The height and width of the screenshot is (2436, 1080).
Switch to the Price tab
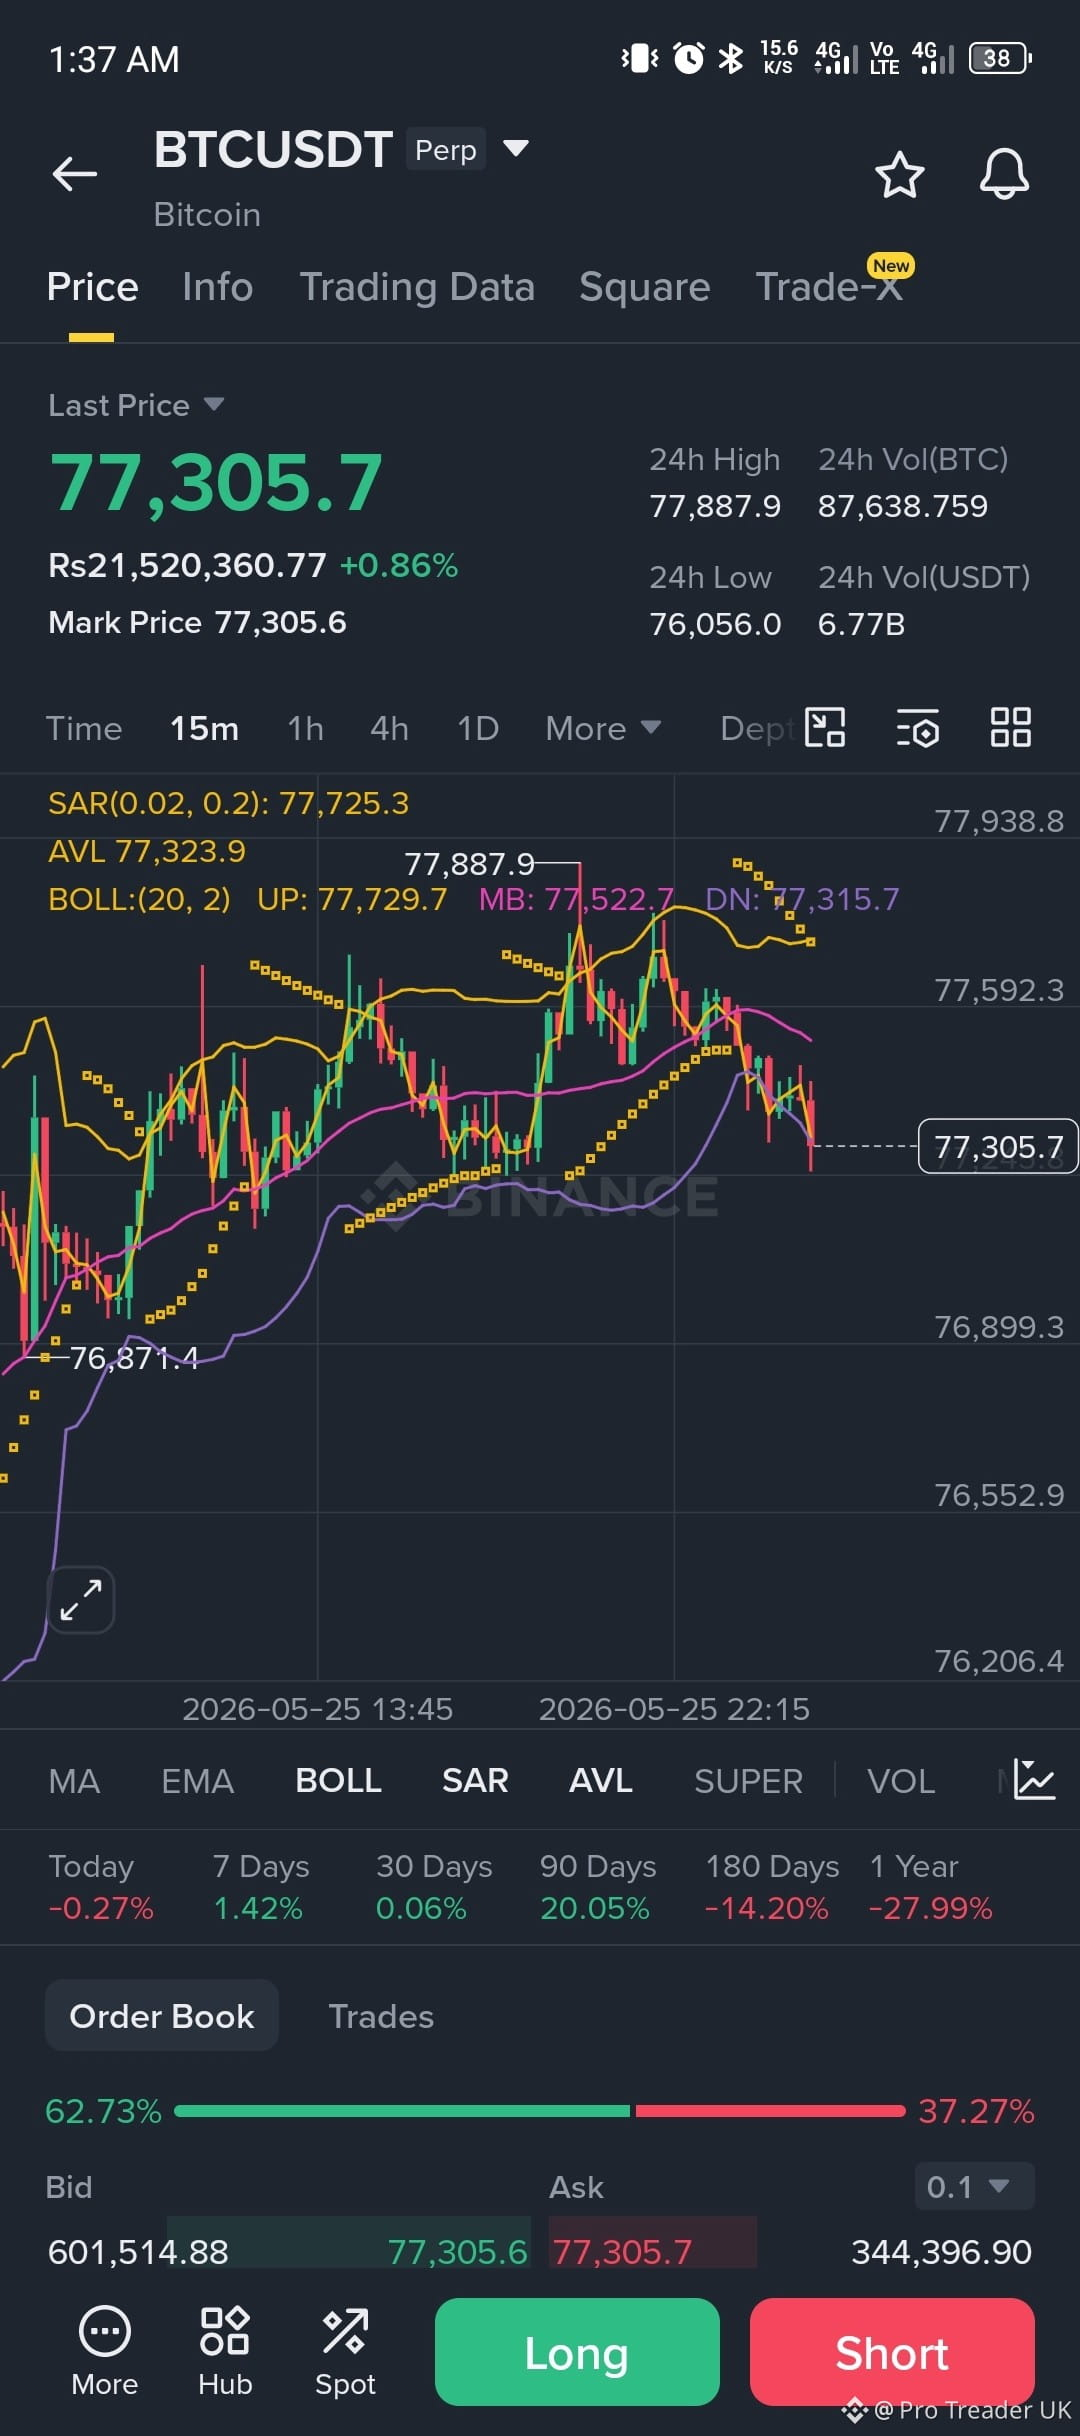click(x=92, y=287)
